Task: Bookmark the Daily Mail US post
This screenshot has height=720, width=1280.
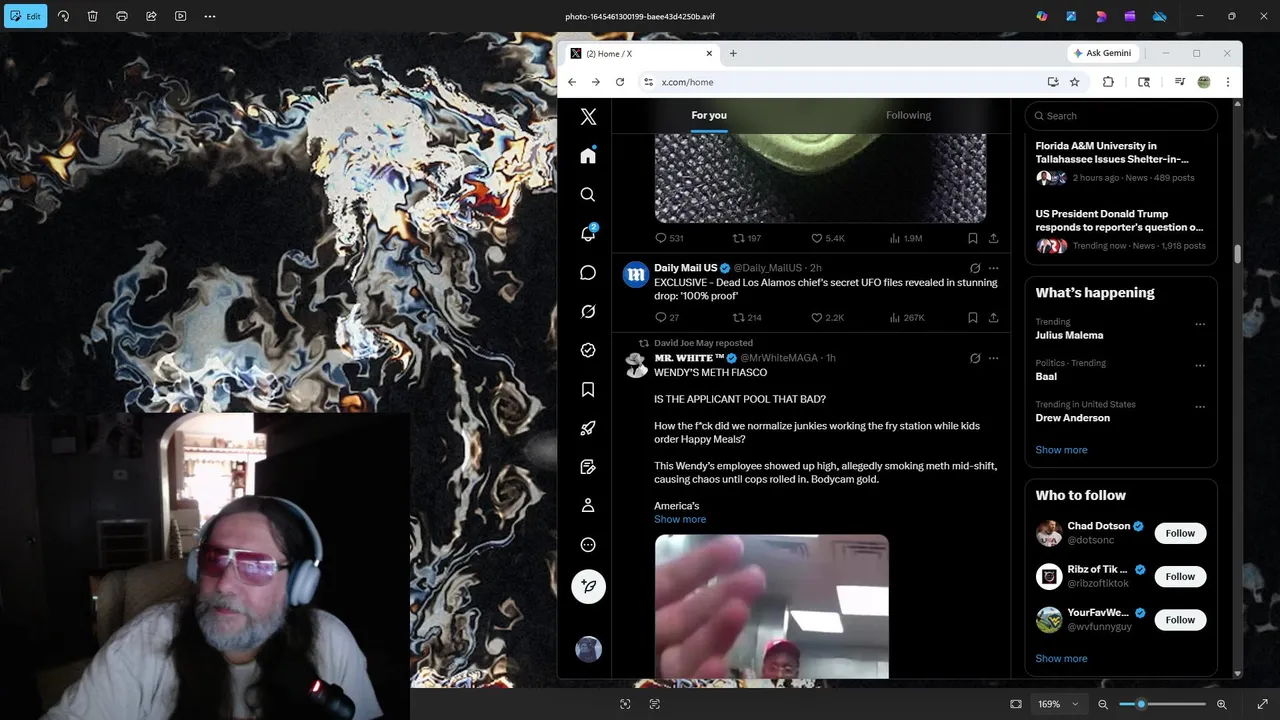Action: pos(972,317)
